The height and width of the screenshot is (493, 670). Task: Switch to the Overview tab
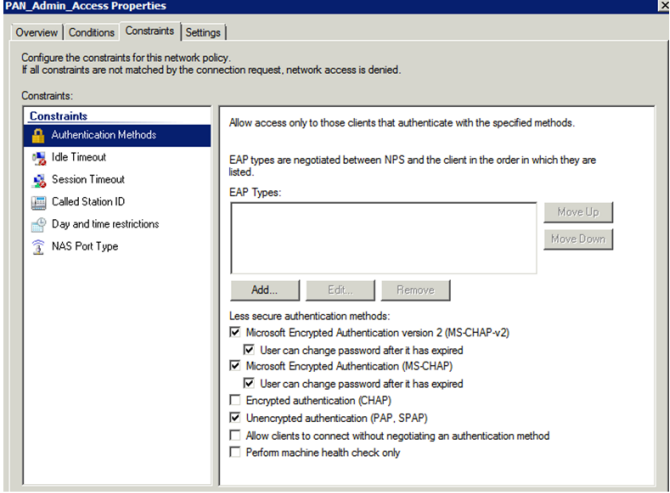pyautogui.click(x=37, y=33)
